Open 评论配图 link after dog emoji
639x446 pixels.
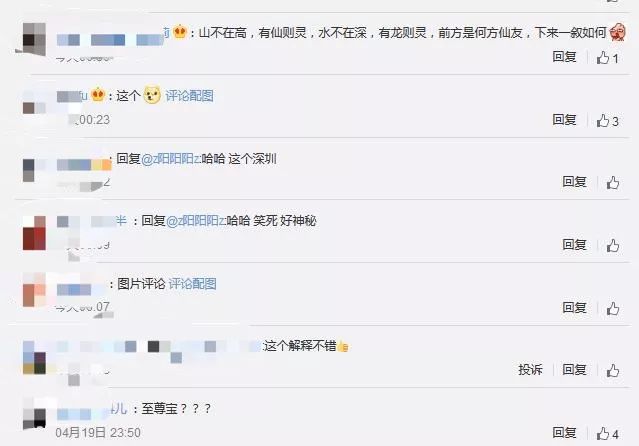(189, 96)
